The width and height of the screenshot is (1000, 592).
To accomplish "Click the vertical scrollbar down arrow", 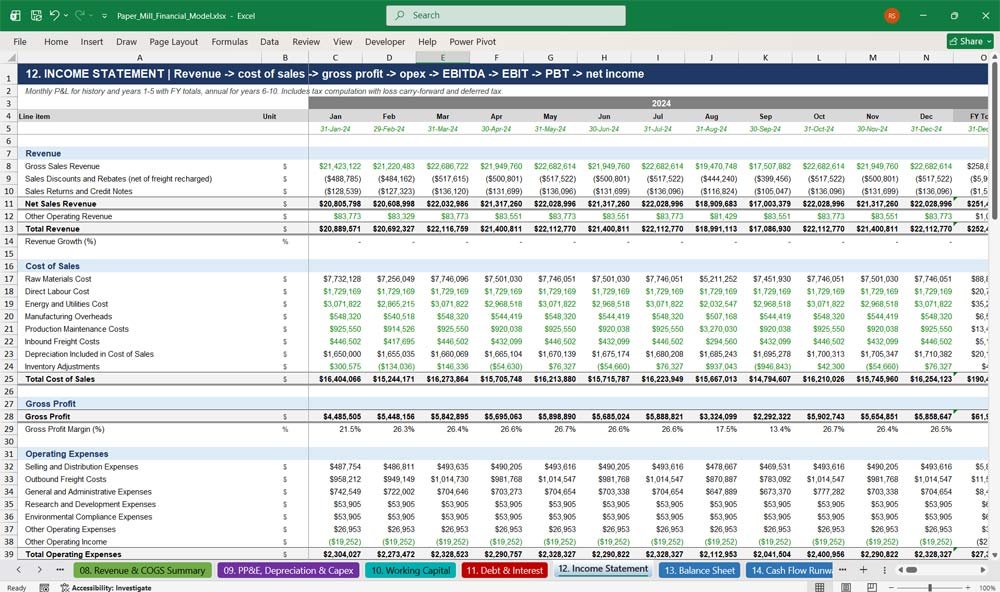I will coord(994,554).
